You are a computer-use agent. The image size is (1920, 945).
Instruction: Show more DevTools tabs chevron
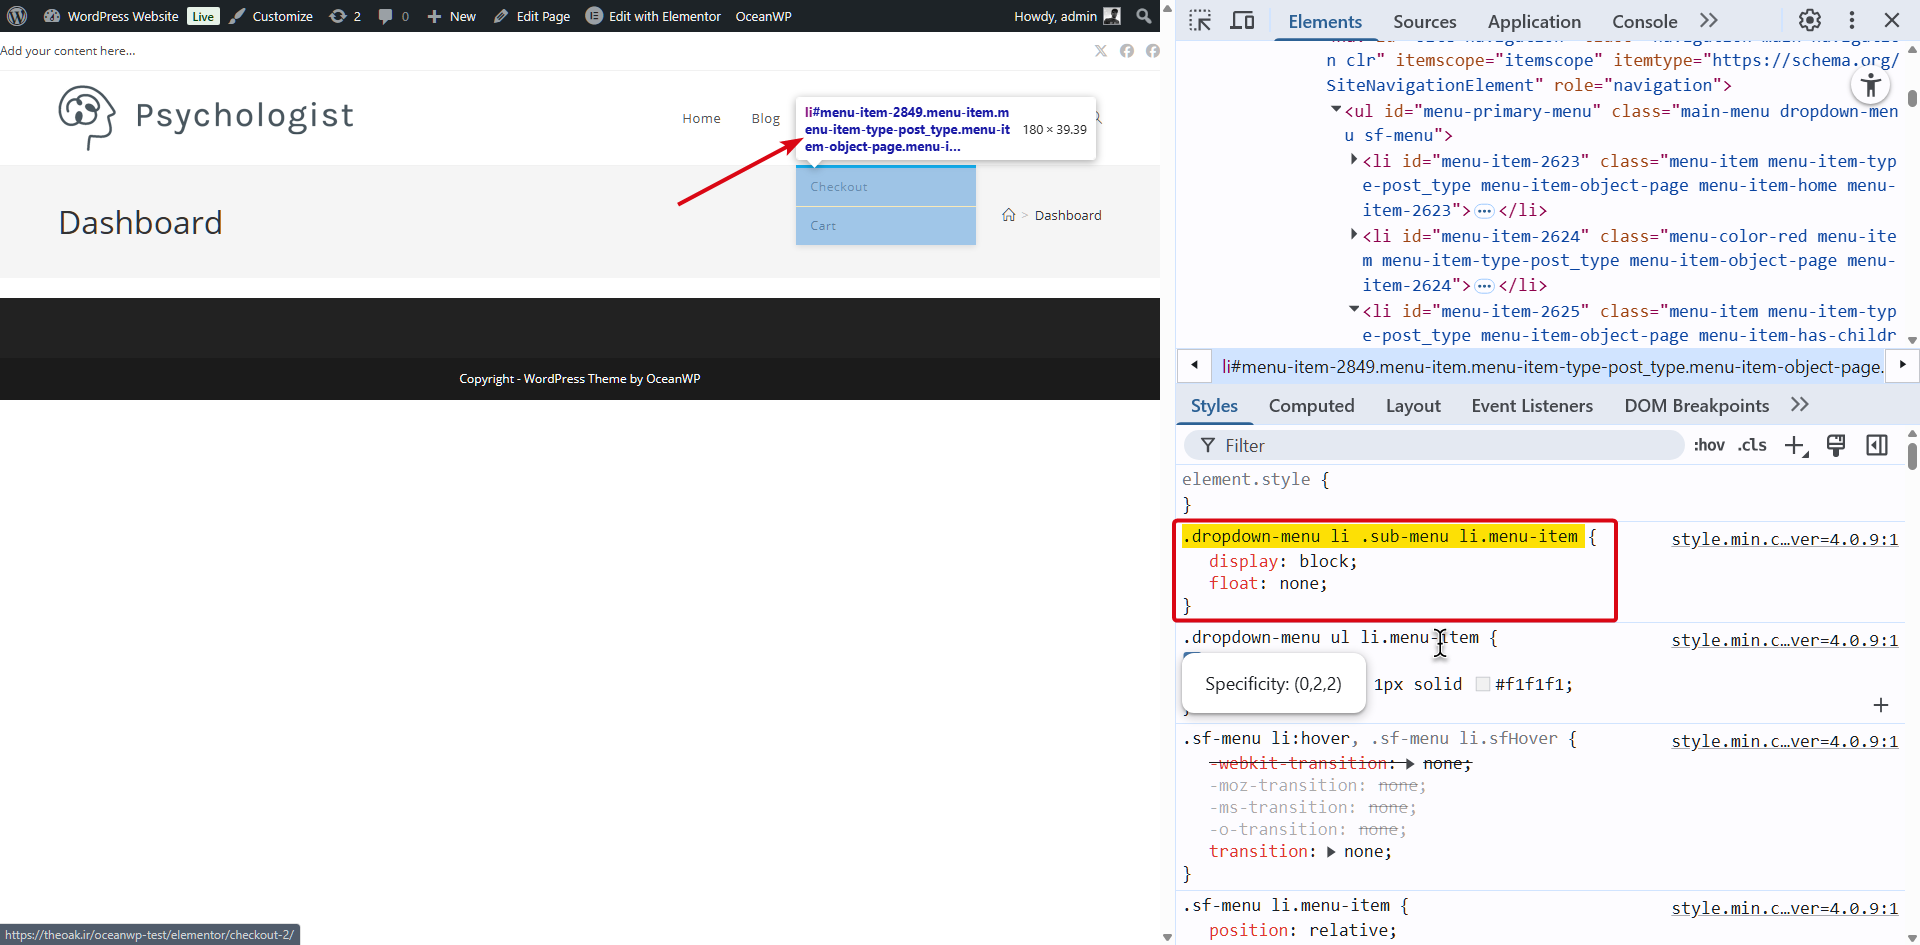1709,21
